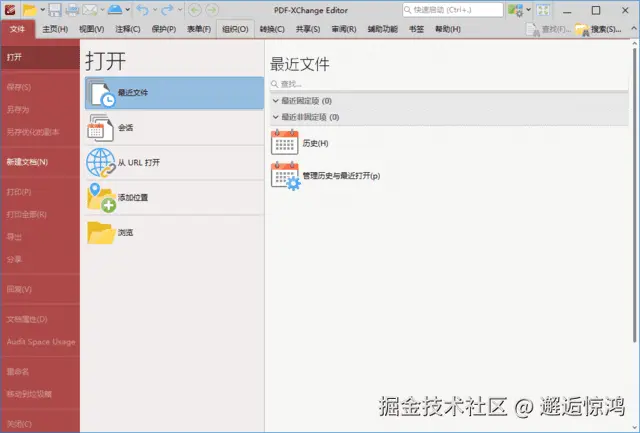This screenshot has height=433, width=640.
Task: Click the blue scanner icon in quick toolbar
Action: 115,10
